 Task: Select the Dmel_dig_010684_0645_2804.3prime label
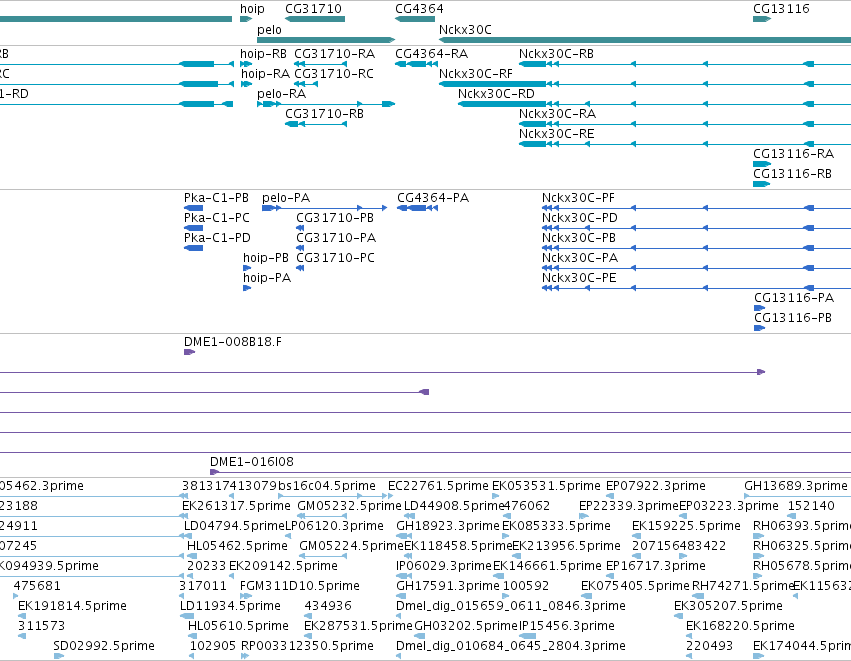pos(511,646)
